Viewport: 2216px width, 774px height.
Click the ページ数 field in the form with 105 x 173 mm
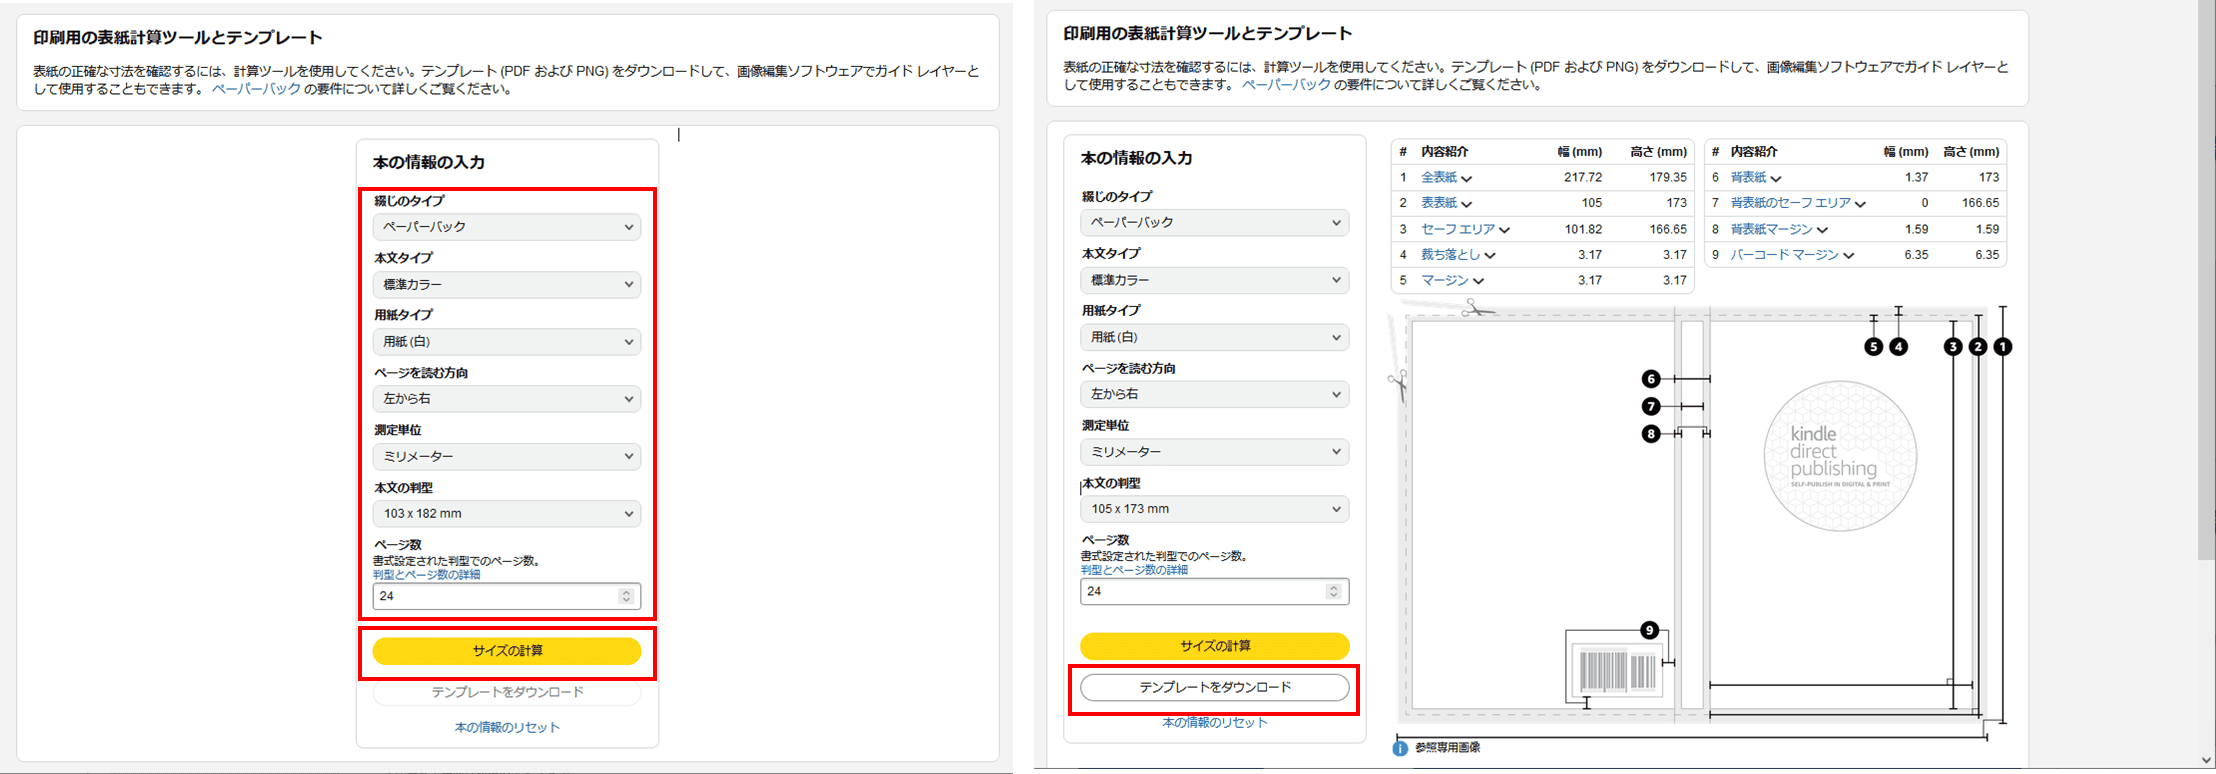tap(1214, 592)
